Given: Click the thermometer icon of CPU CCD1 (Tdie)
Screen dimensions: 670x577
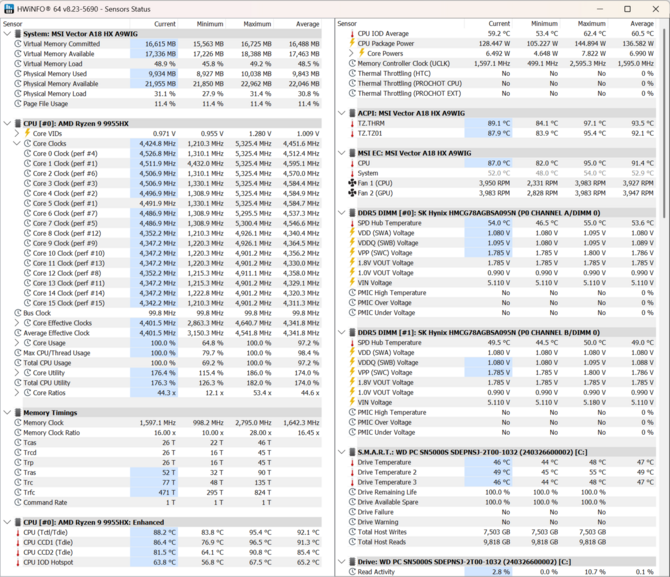Looking at the screenshot, I should pos(18,542).
